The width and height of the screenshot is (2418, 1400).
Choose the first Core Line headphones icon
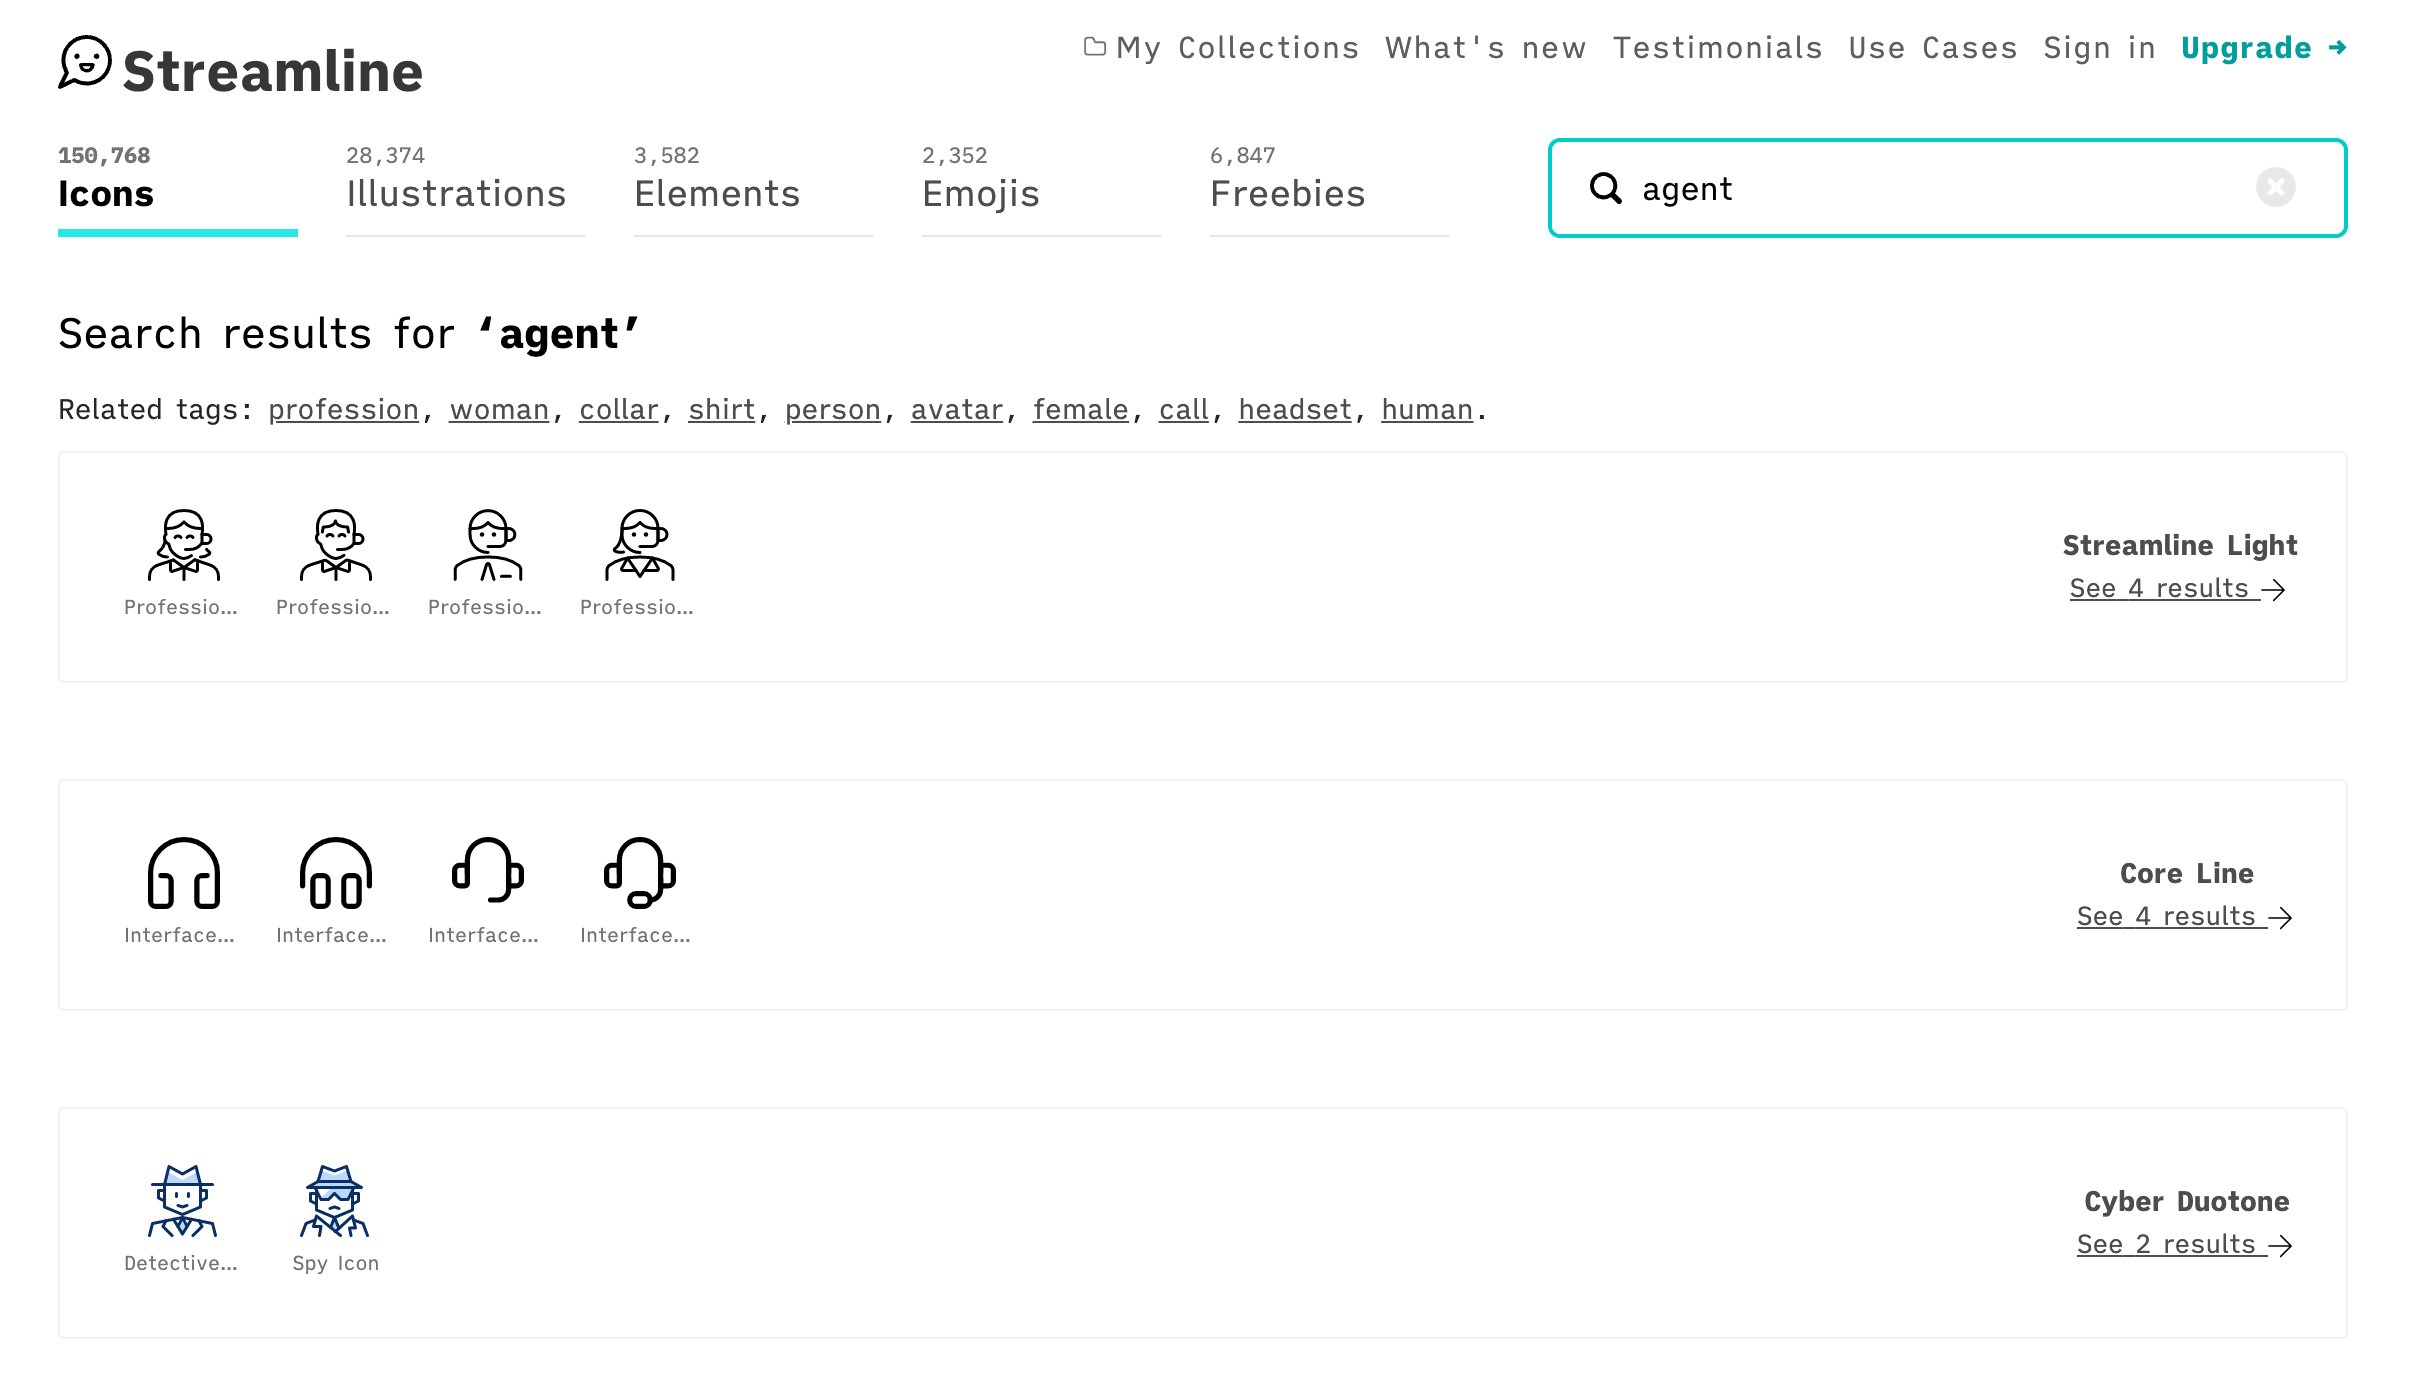tap(183, 873)
